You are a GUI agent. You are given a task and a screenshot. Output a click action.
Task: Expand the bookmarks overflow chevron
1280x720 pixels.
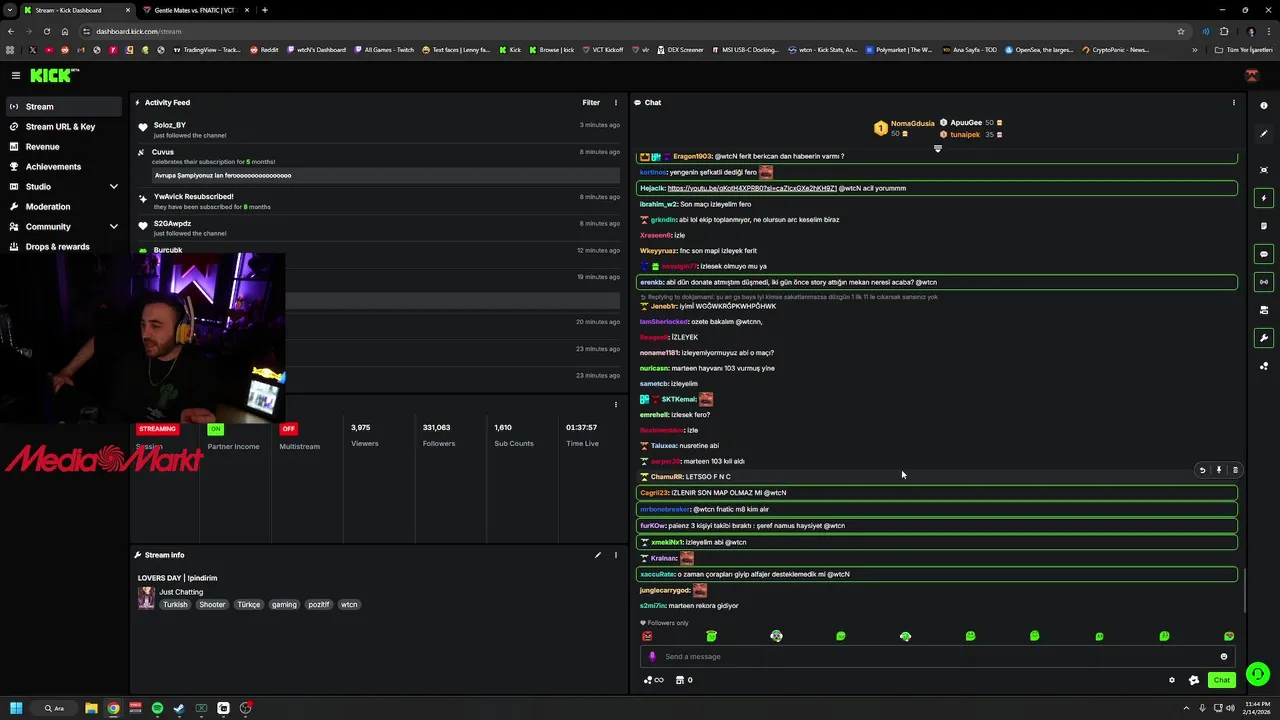point(1194,50)
